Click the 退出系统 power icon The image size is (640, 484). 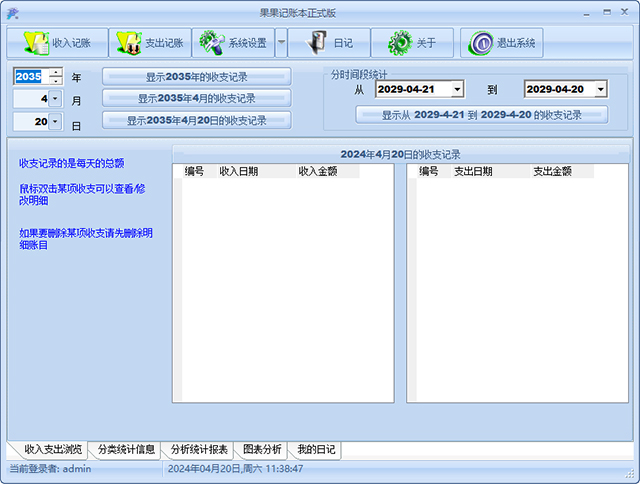(x=481, y=43)
